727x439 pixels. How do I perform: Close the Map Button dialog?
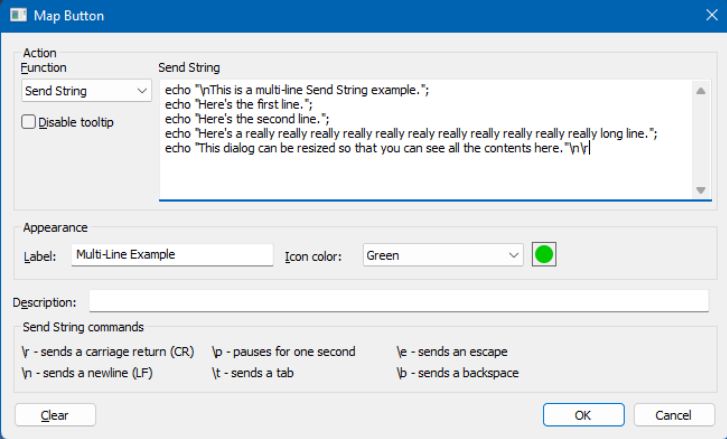point(704,16)
